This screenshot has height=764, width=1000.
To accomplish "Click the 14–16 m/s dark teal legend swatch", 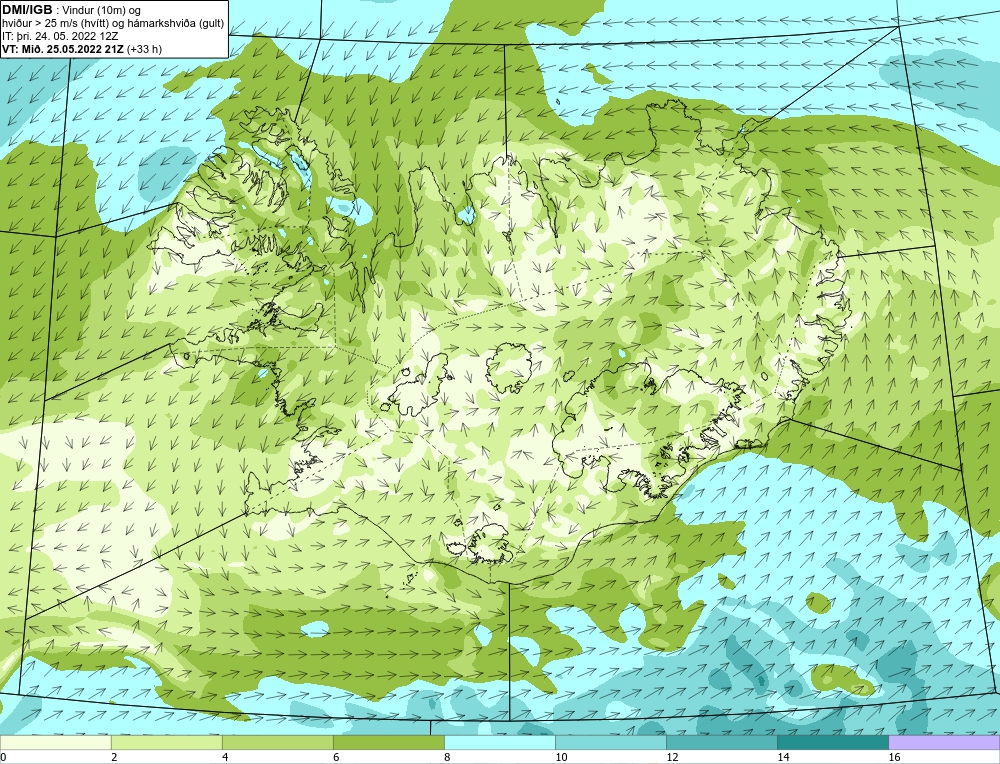I will (x=832, y=743).
